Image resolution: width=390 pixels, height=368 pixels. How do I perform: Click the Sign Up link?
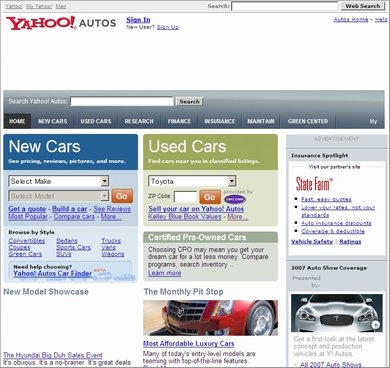(x=168, y=27)
